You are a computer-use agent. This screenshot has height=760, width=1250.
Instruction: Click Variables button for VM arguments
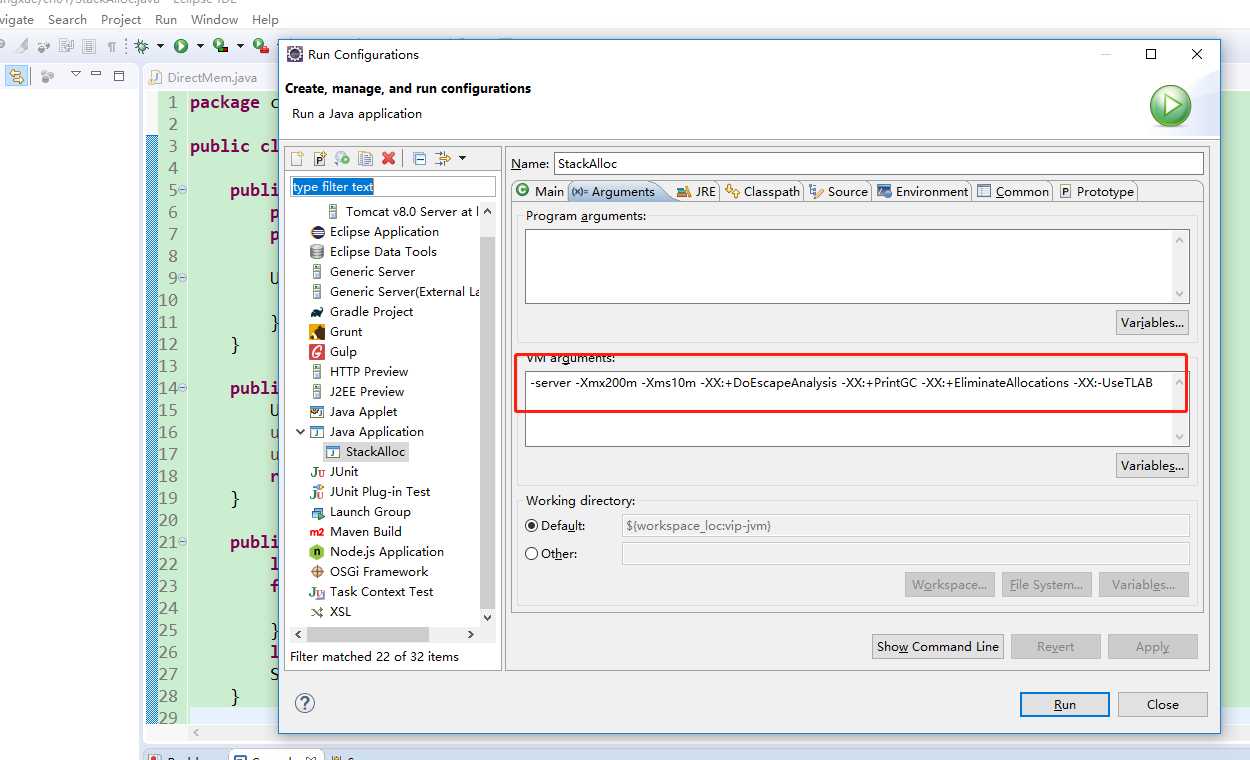(x=1152, y=465)
